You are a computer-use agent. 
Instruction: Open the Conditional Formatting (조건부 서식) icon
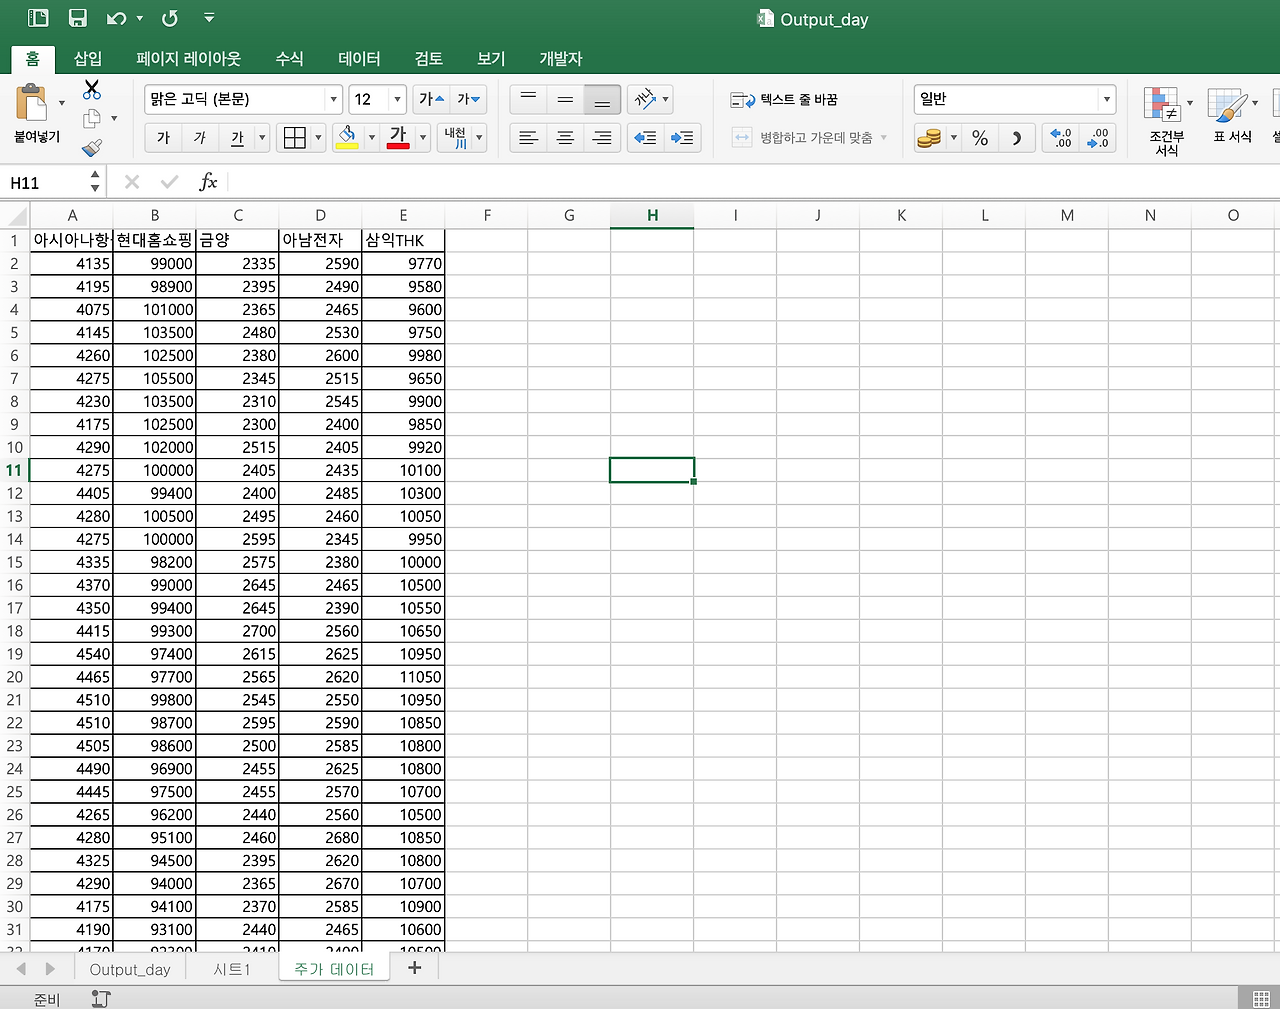pyautogui.click(x=1162, y=105)
